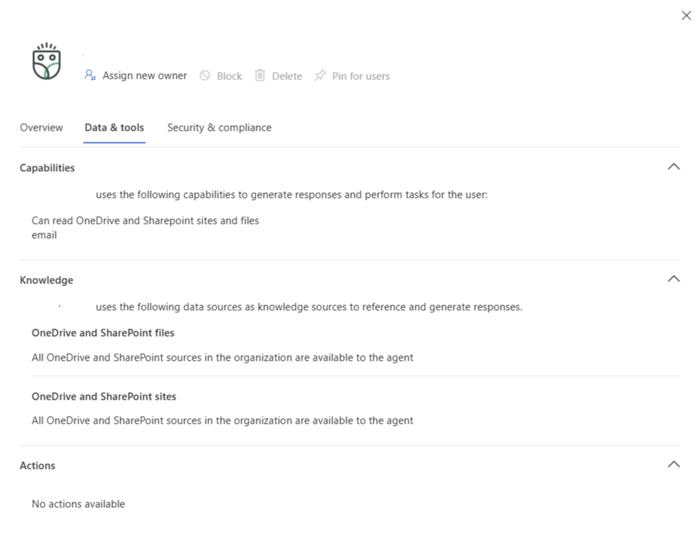Collapse the Actions section chevron
The width and height of the screenshot is (700, 538).
pyautogui.click(x=673, y=464)
